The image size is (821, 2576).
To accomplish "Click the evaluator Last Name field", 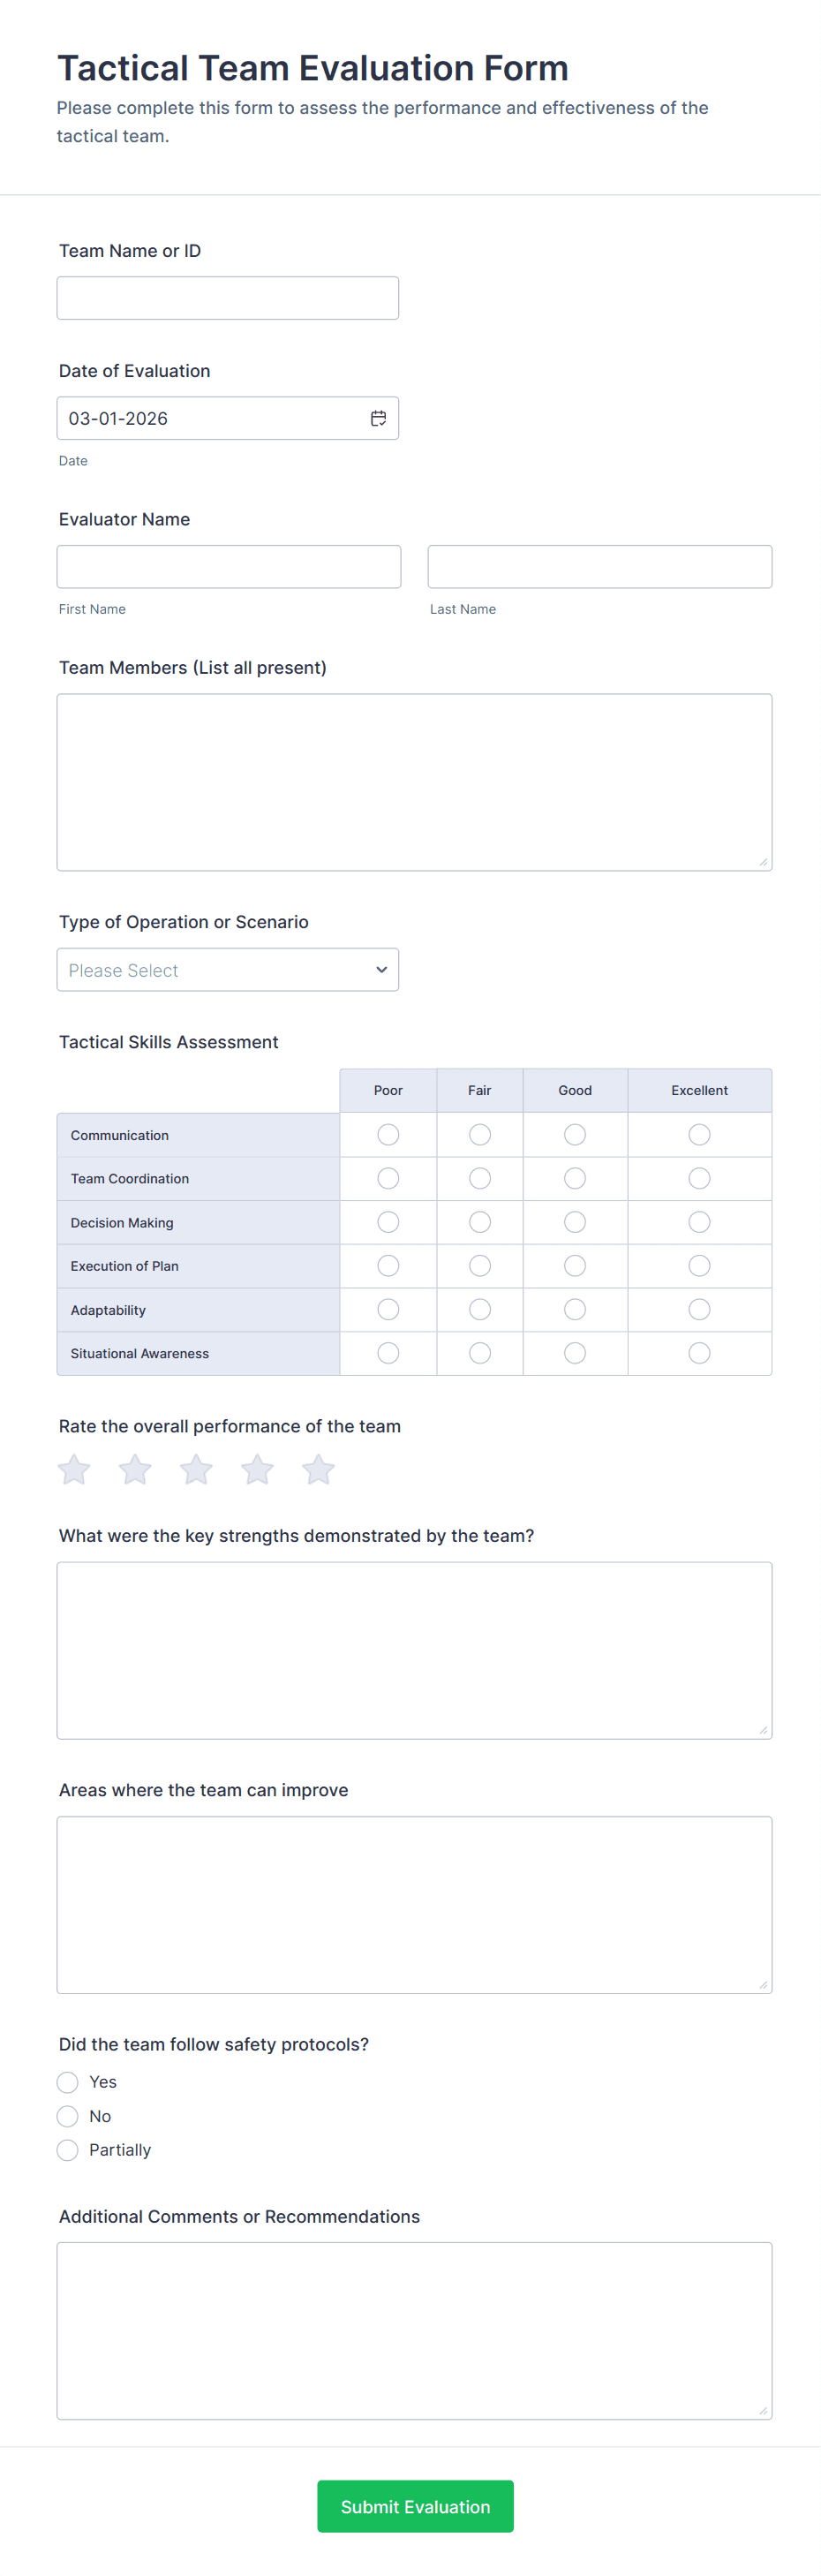I will [599, 566].
